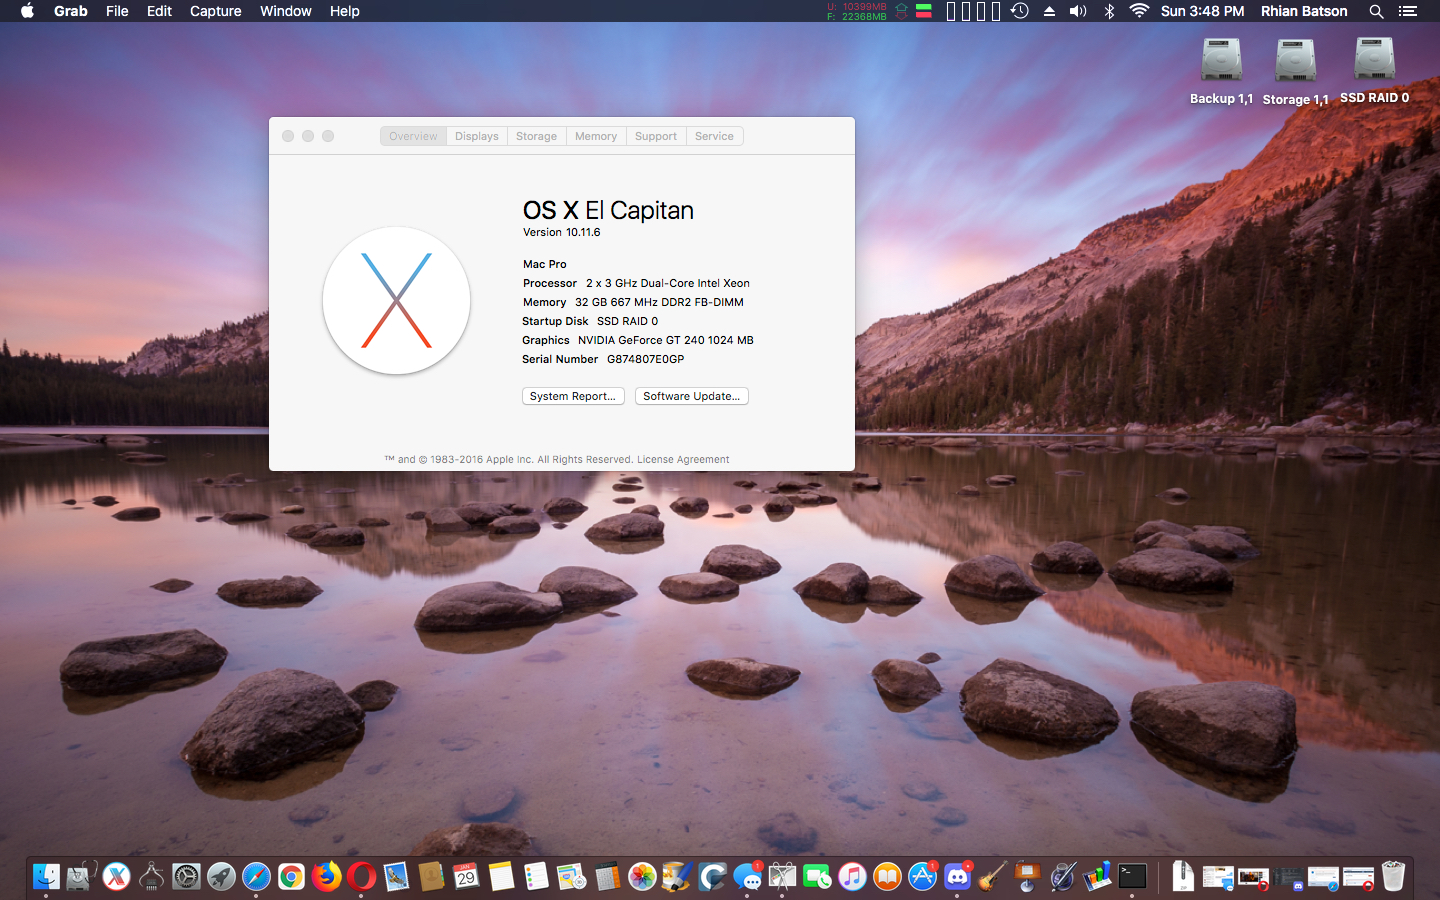Open Calendar showing 29 in Dock
This screenshot has width=1440, height=900.
(466, 877)
